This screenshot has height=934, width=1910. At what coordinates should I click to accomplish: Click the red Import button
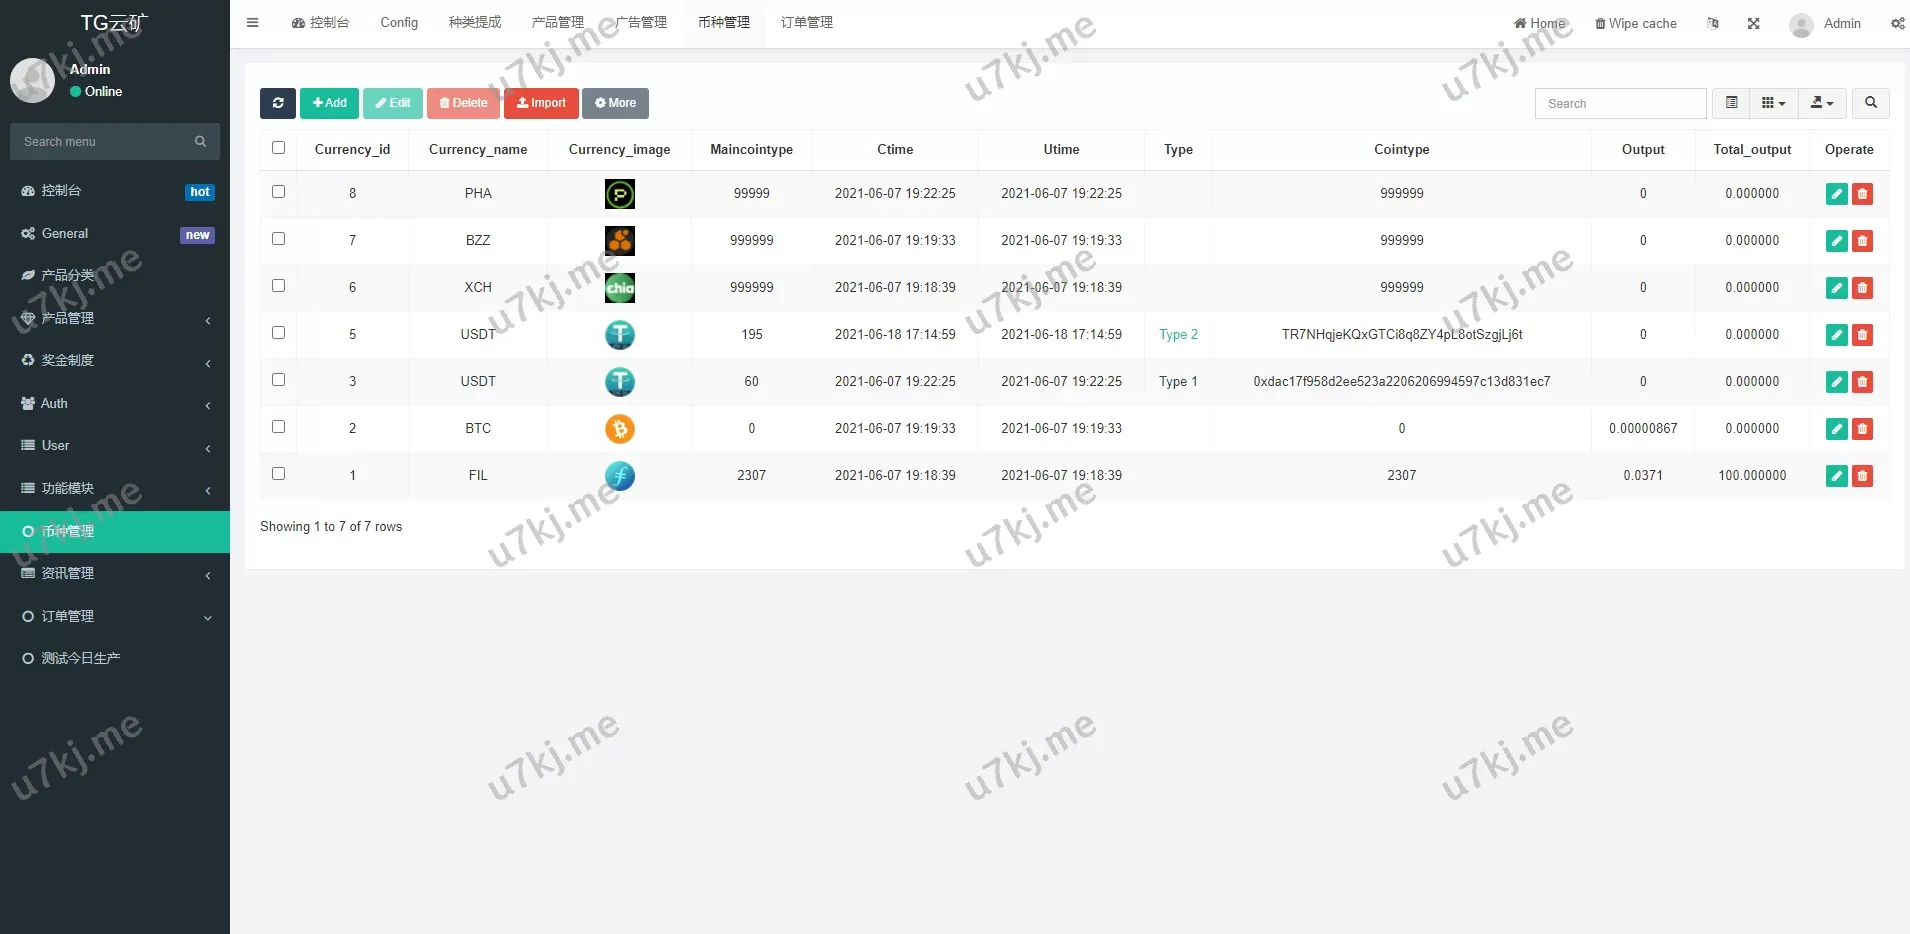click(541, 103)
